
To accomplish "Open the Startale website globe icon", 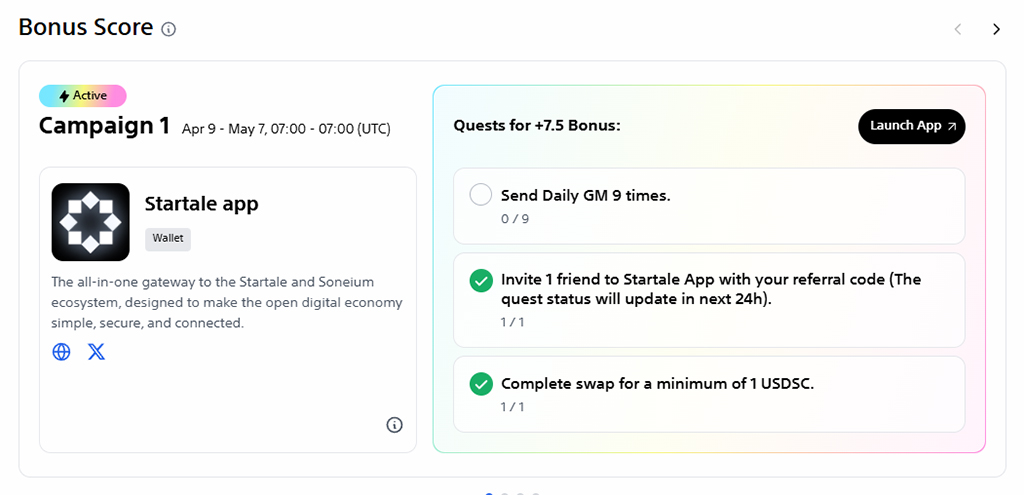I will click(62, 352).
